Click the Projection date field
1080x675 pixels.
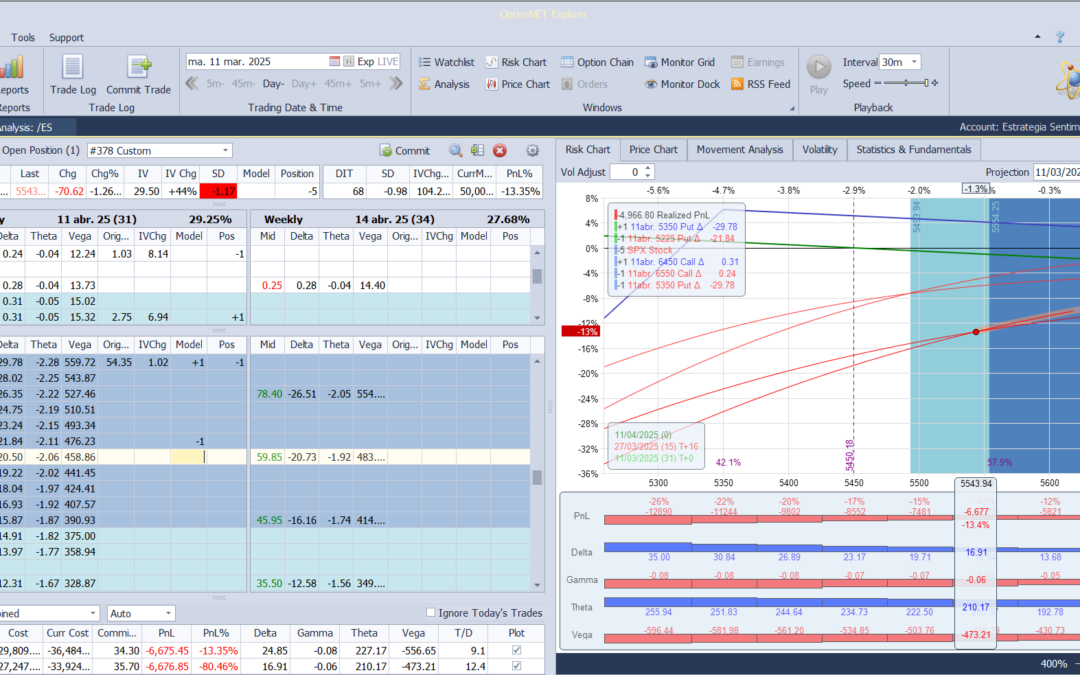click(x=1056, y=172)
